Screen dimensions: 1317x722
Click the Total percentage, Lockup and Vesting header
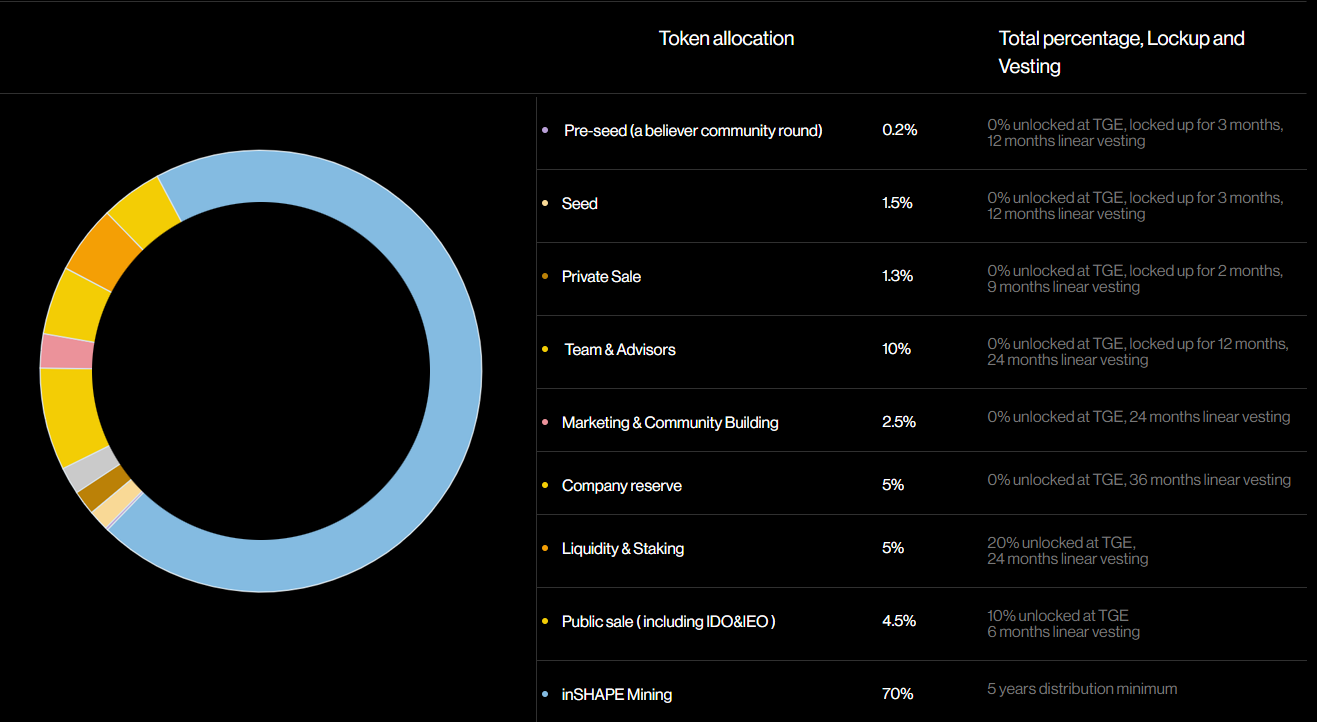point(1121,52)
